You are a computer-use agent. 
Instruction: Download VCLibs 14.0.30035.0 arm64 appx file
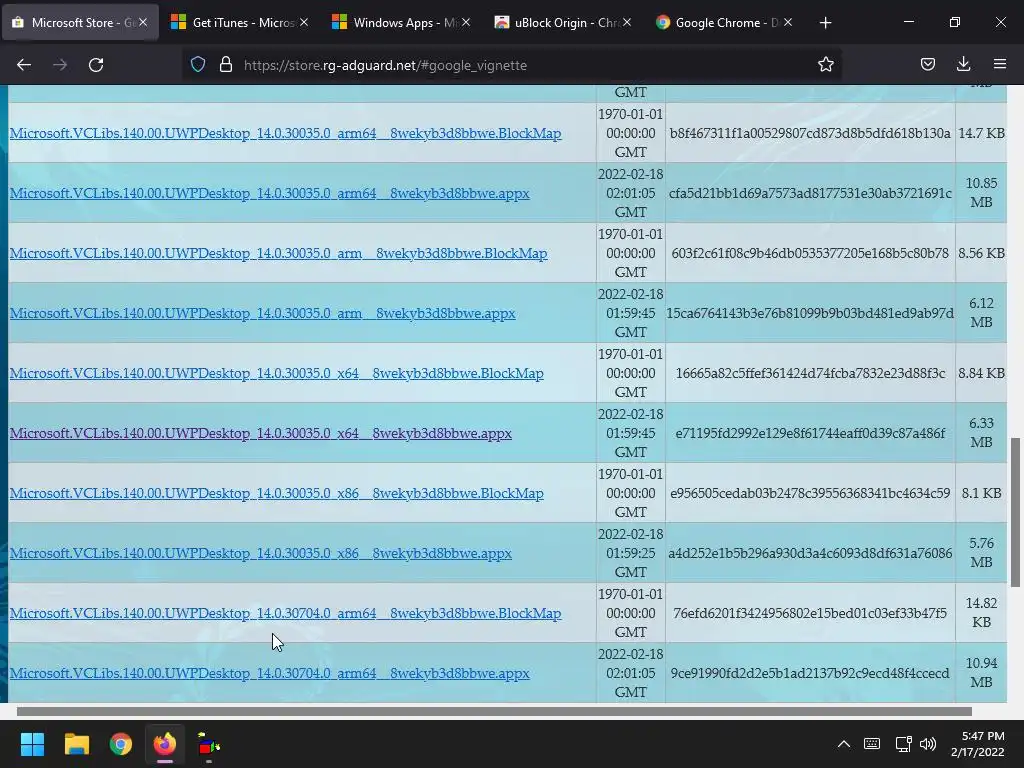point(270,193)
